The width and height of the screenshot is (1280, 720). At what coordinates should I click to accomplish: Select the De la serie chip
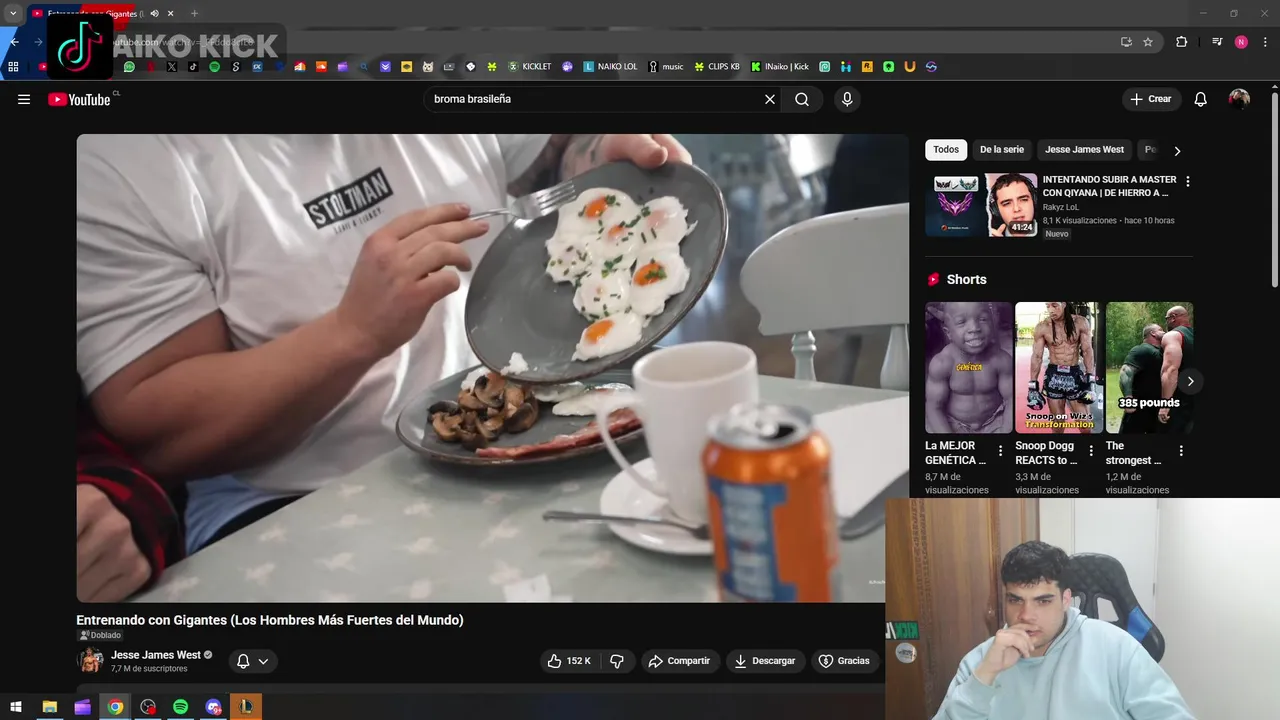pos(1002,150)
